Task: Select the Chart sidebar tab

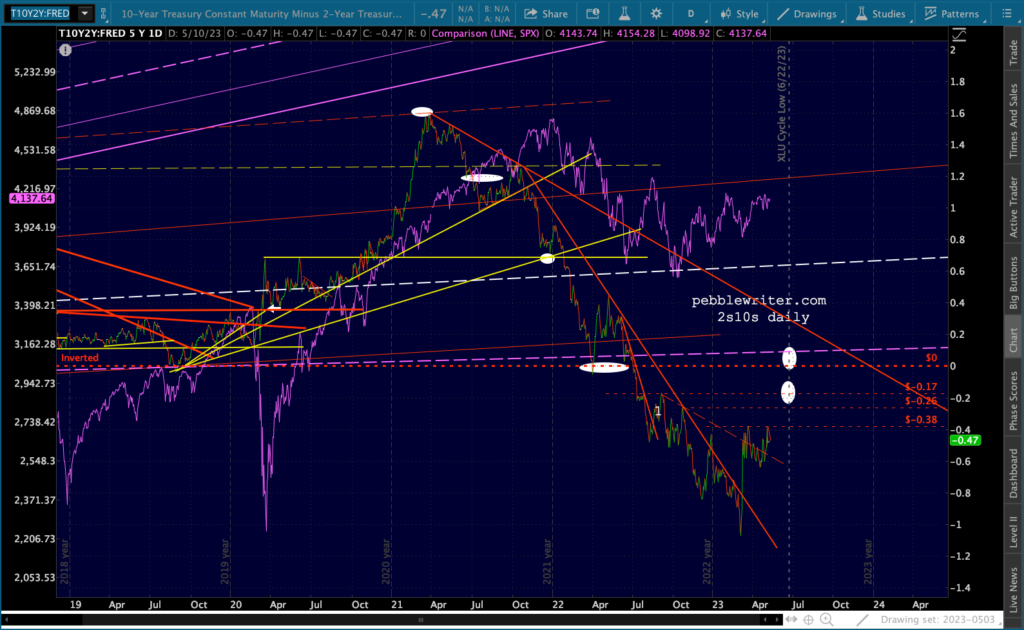Action: tap(1014, 338)
